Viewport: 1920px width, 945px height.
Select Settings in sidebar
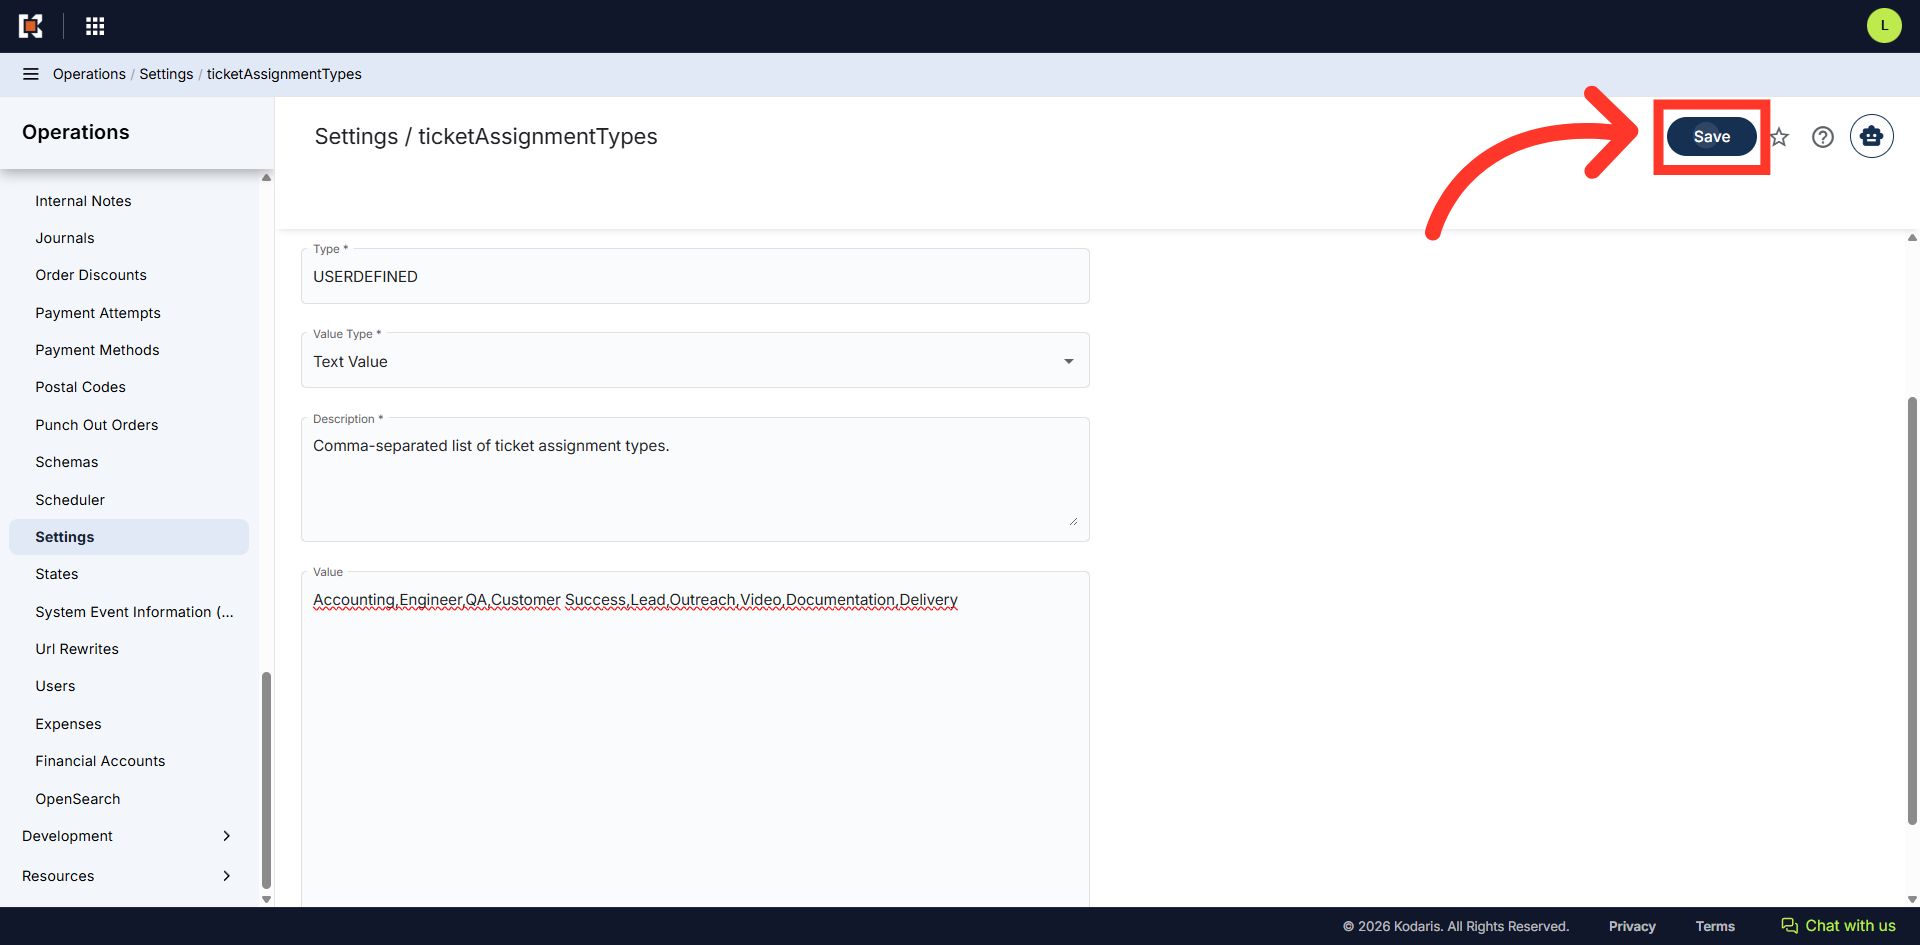pos(129,537)
